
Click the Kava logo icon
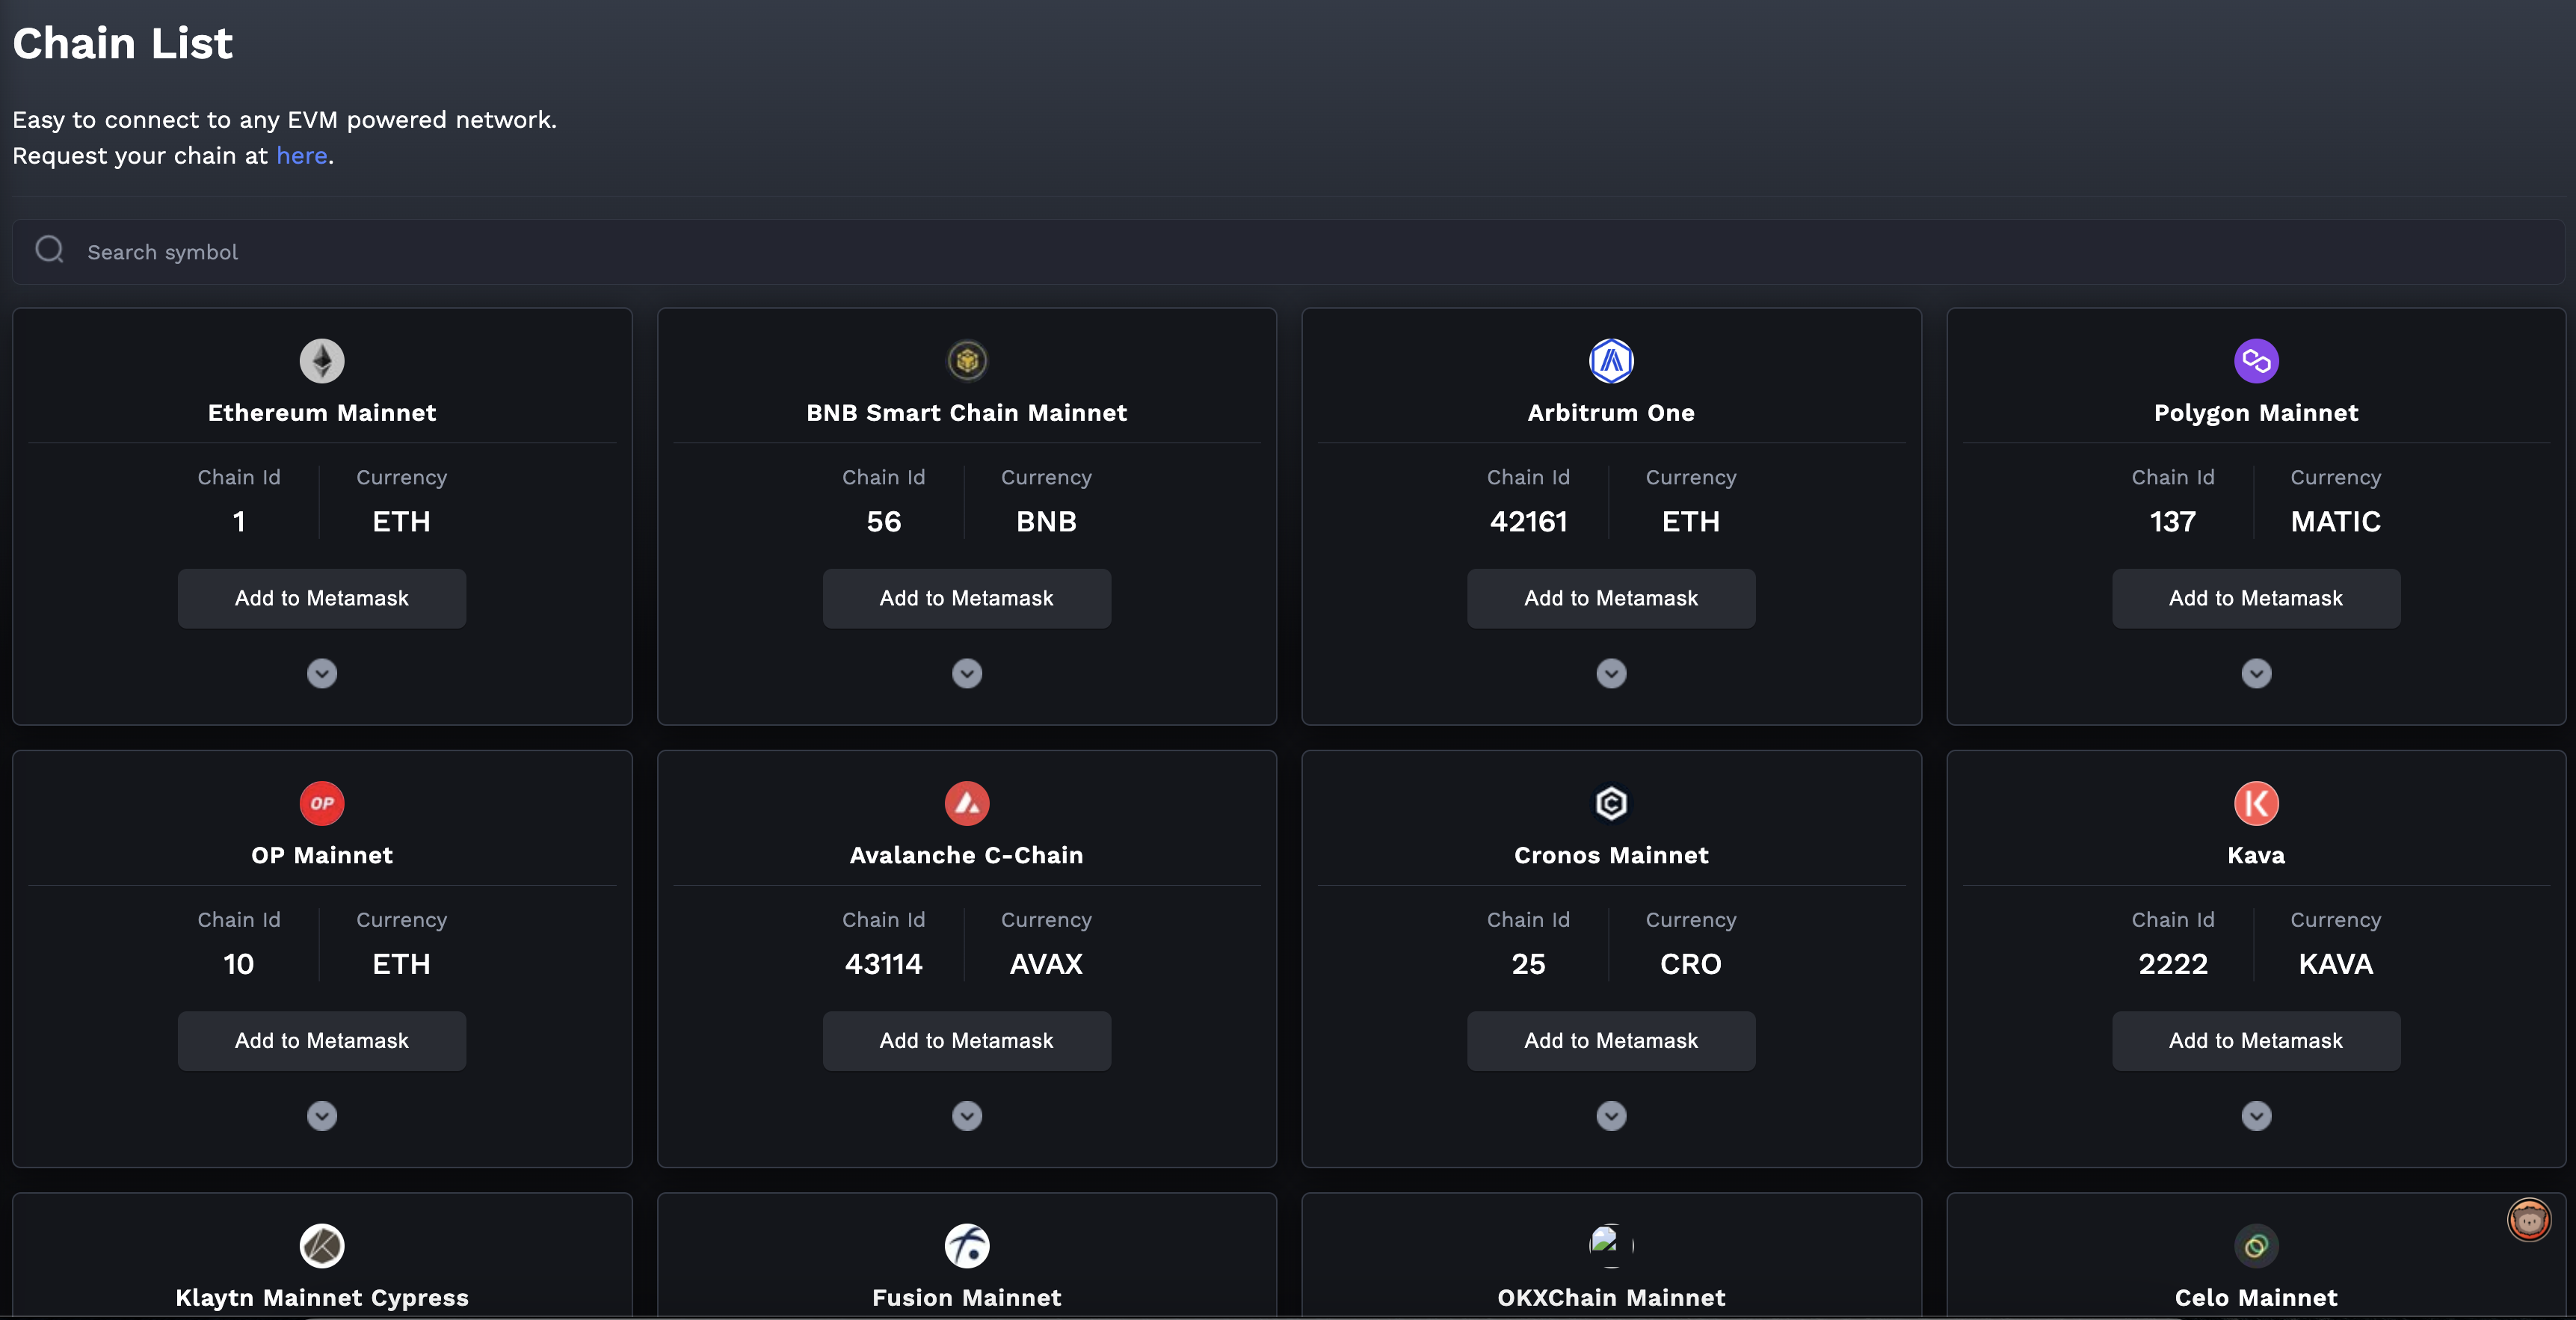click(2256, 803)
